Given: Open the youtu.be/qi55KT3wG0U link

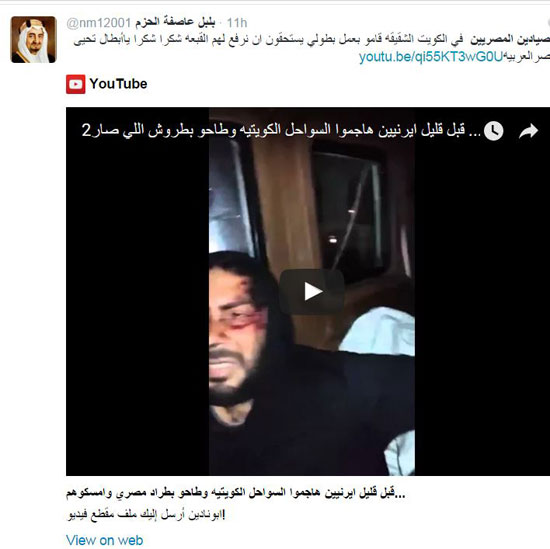Looking at the screenshot, I should [x=431, y=56].
